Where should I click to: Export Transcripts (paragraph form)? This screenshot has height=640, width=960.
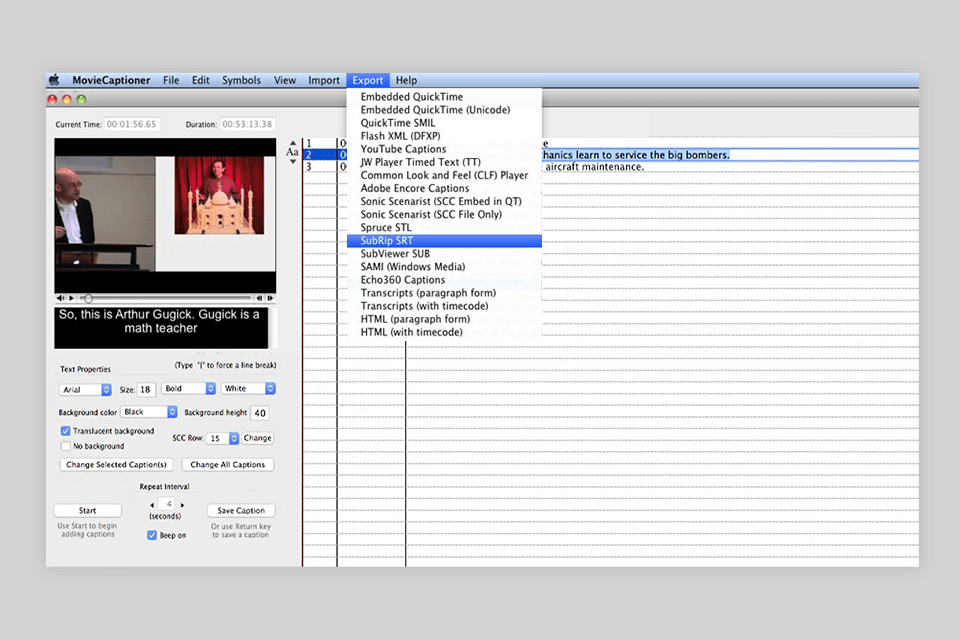[x=444, y=293]
